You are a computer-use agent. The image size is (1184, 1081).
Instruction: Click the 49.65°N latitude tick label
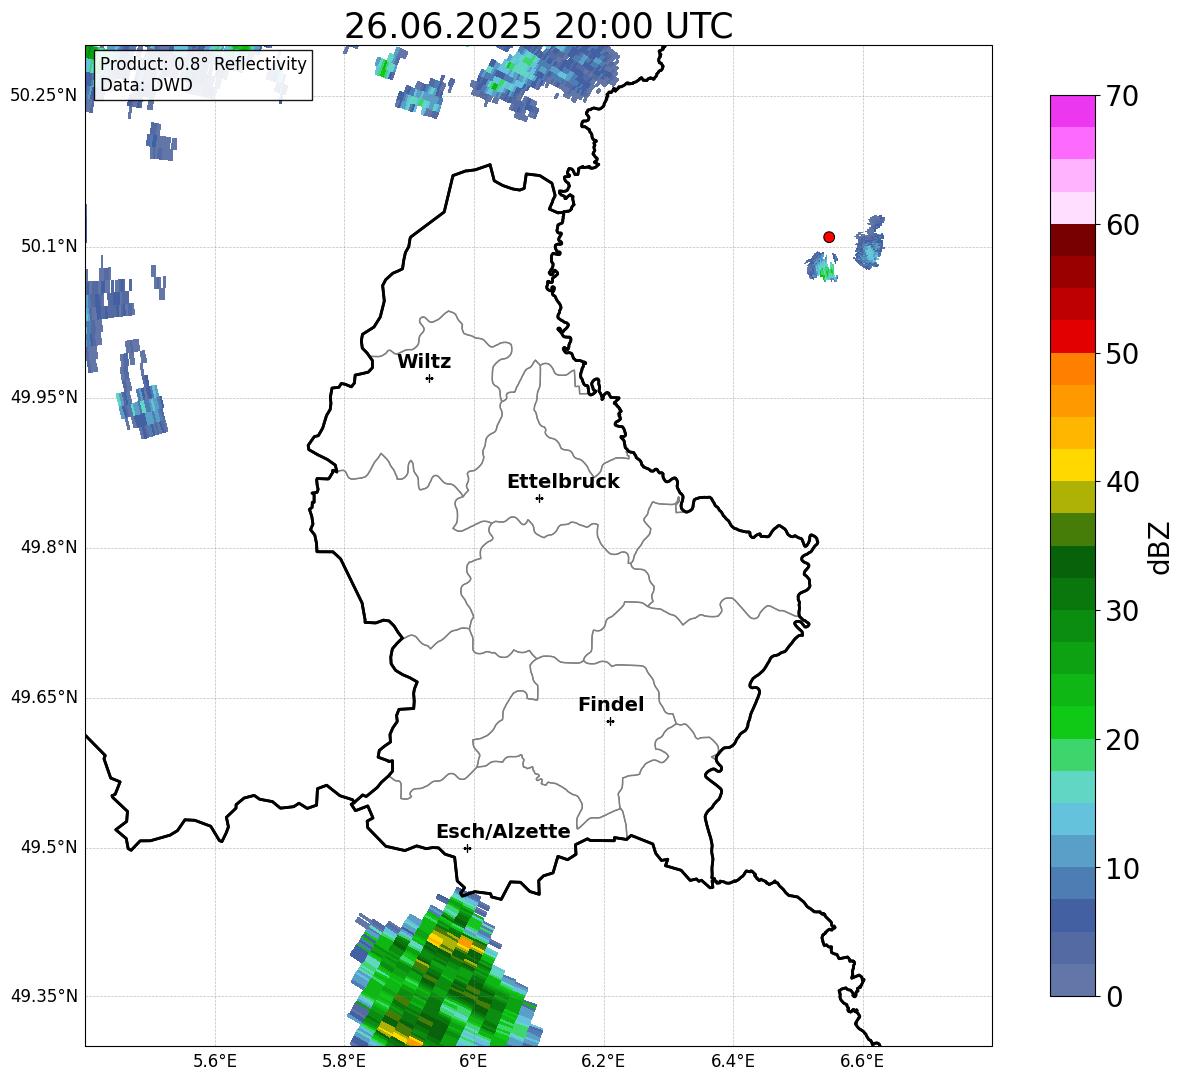coord(43,697)
